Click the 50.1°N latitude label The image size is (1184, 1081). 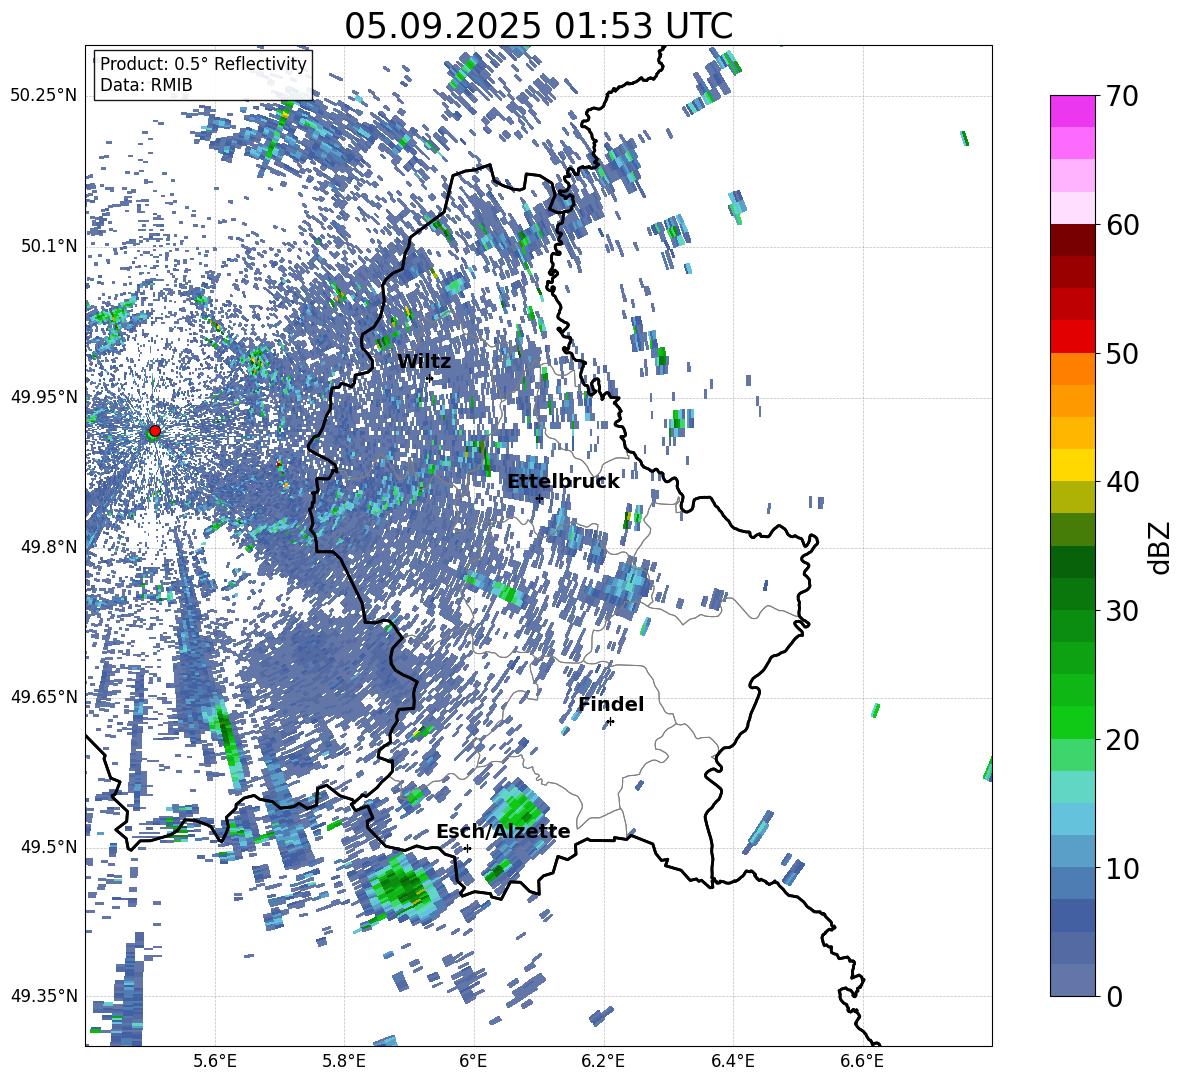click(x=49, y=246)
